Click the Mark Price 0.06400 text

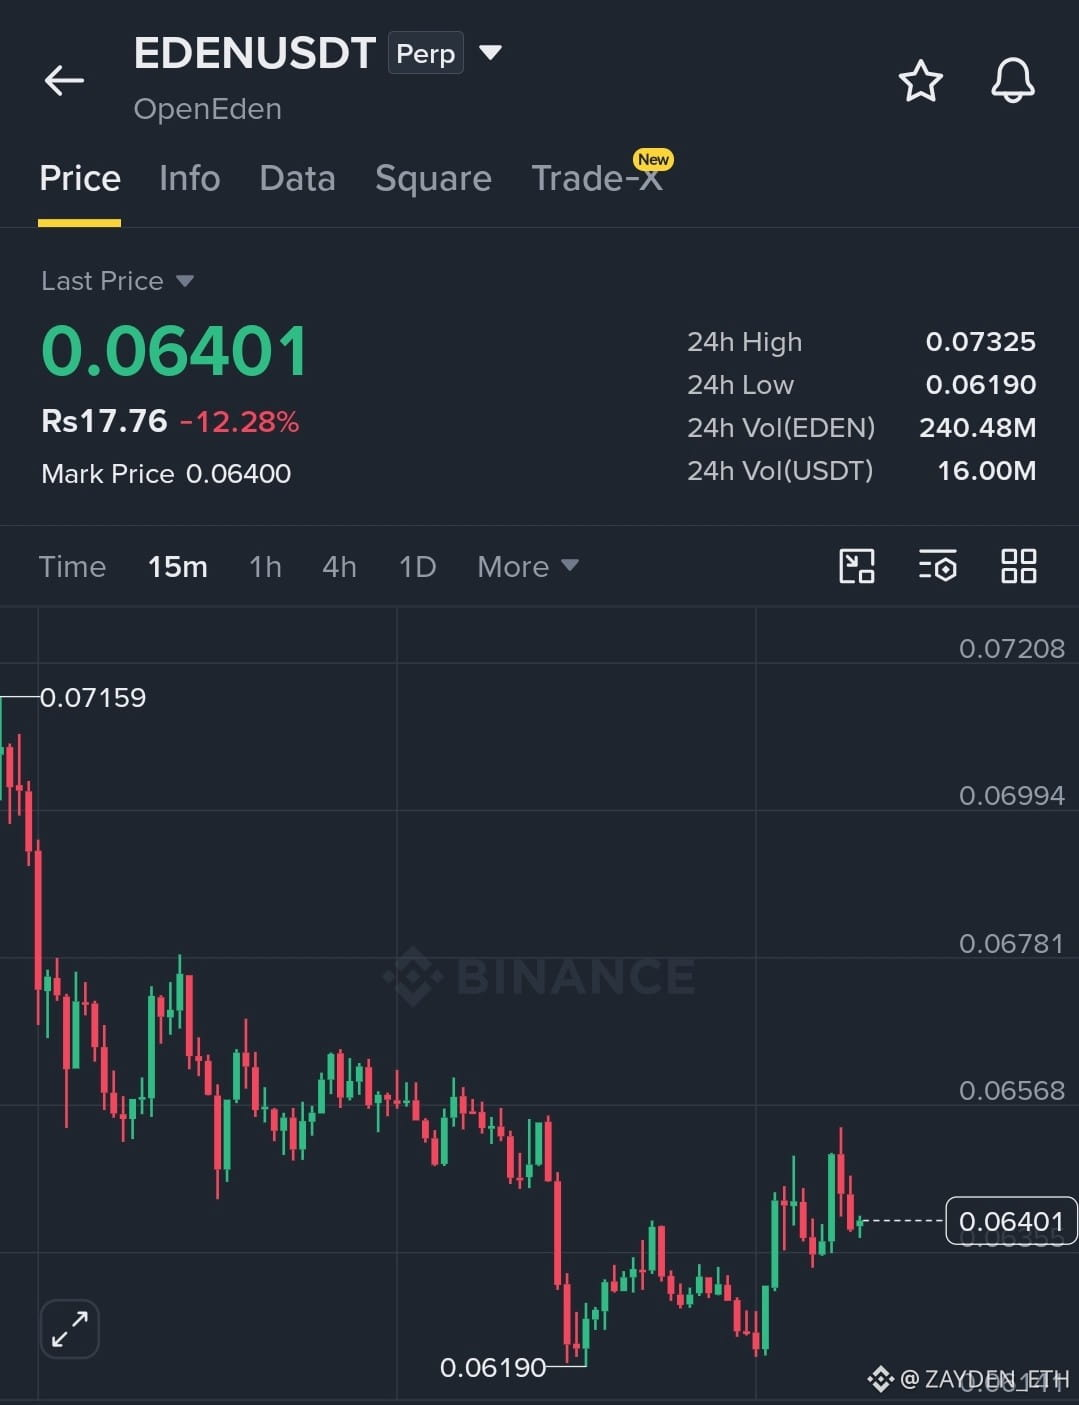tap(166, 474)
